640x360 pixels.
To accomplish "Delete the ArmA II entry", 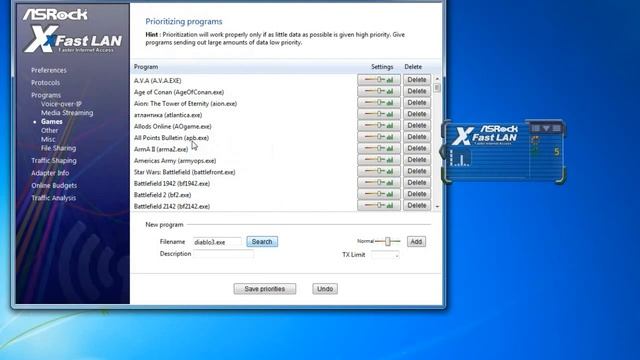I will pyautogui.click(x=417, y=148).
